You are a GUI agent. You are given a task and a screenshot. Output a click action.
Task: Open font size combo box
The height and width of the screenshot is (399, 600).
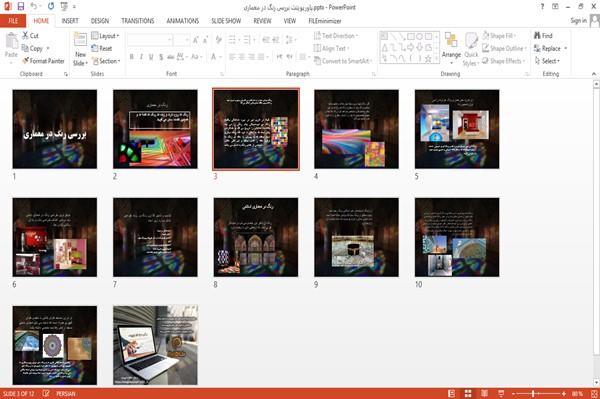point(181,40)
